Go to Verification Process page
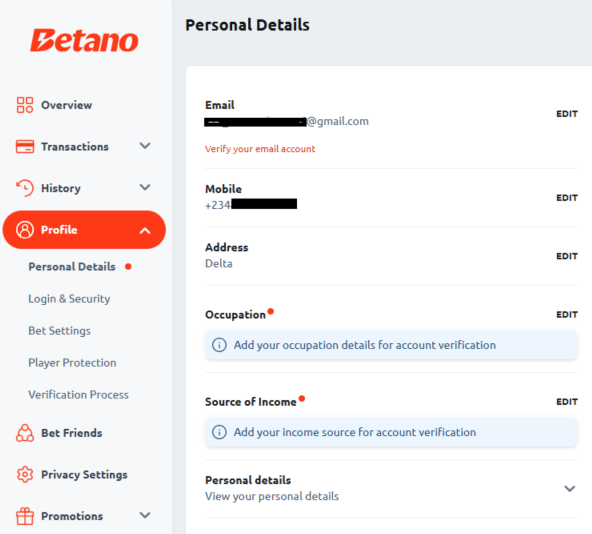592x534 pixels. [x=79, y=395]
